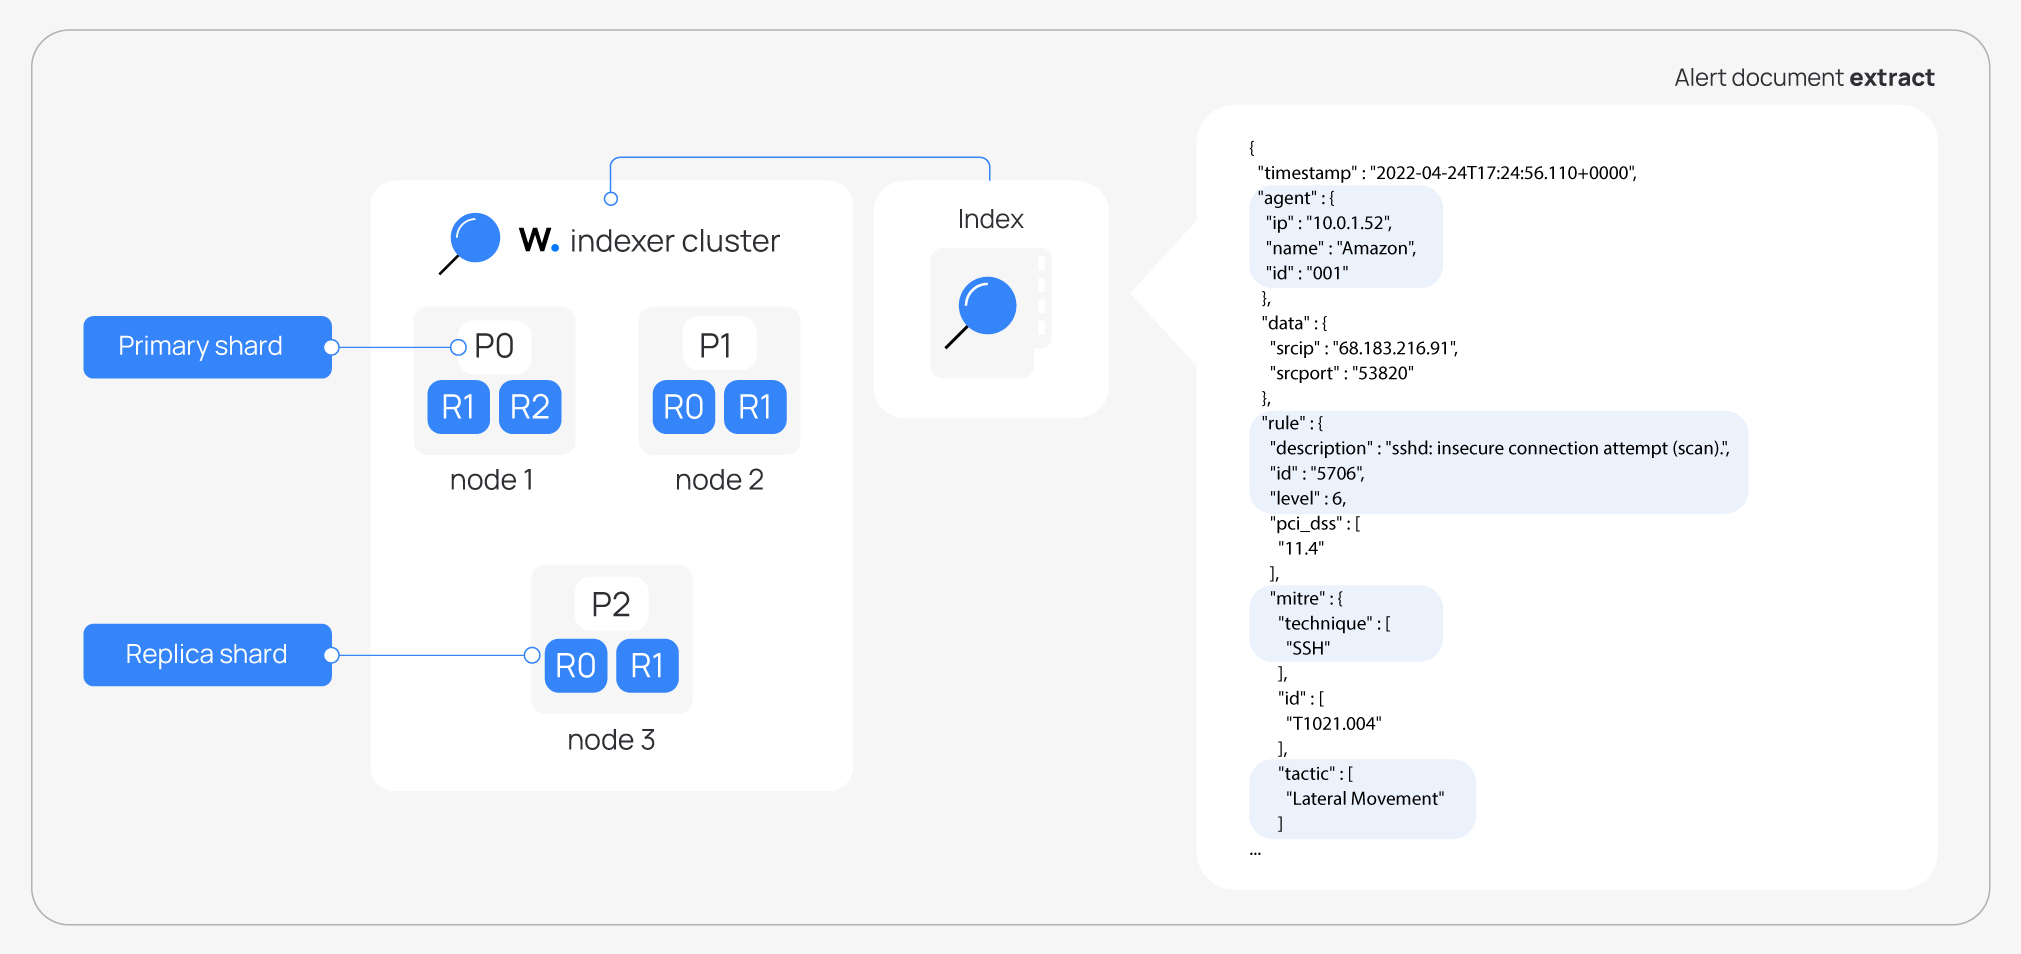Click the Primary shard label button
This screenshot has width=2021, height=954.
pyautogui.click(x=207, y=346)
